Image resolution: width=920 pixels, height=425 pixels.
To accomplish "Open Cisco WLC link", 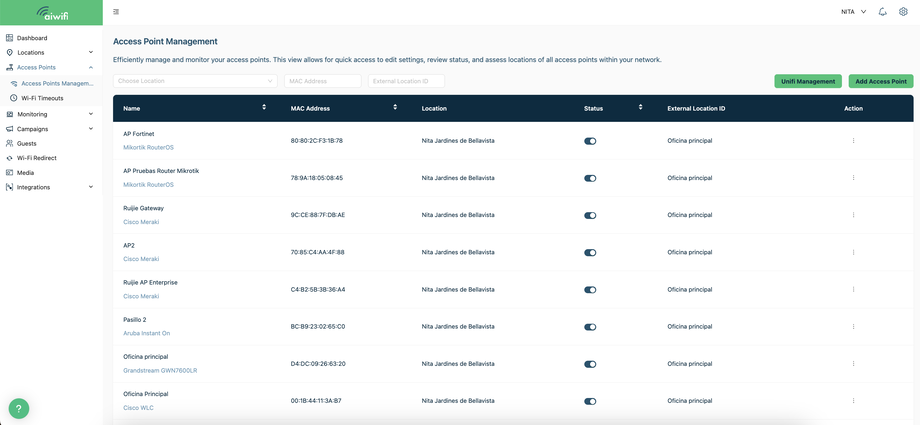I will tap(138, 408).
